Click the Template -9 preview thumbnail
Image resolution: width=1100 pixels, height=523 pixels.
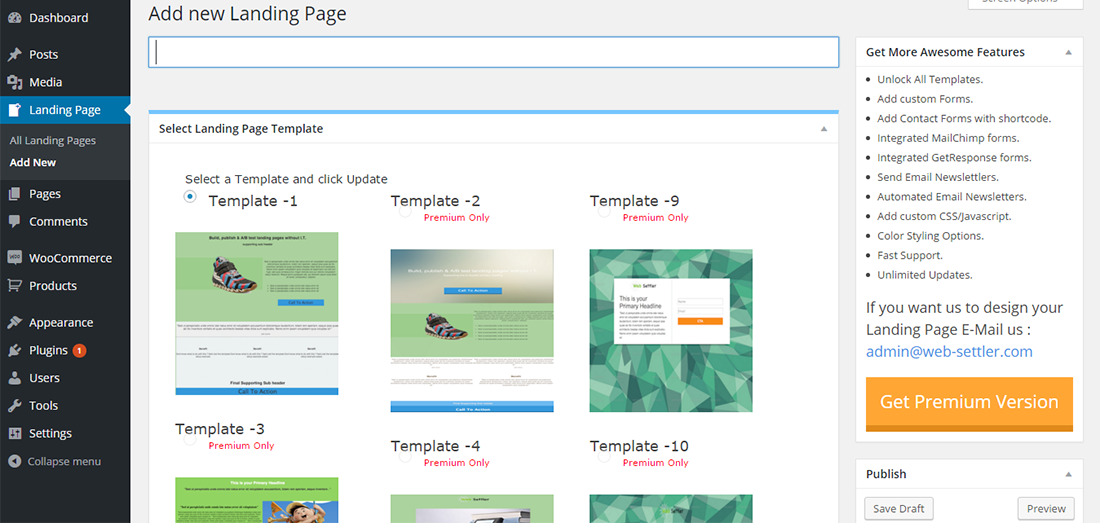tap(671, 331)
